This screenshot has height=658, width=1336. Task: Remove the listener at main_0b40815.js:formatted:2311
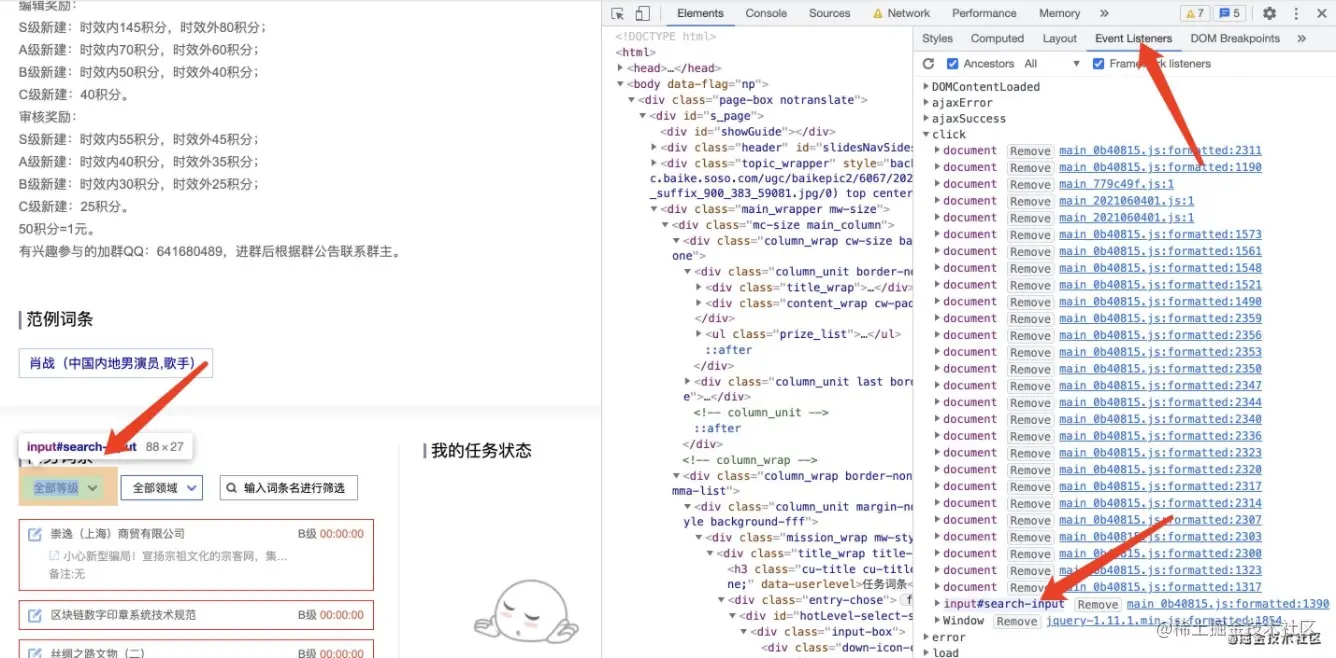click(x=1029, y=151)
